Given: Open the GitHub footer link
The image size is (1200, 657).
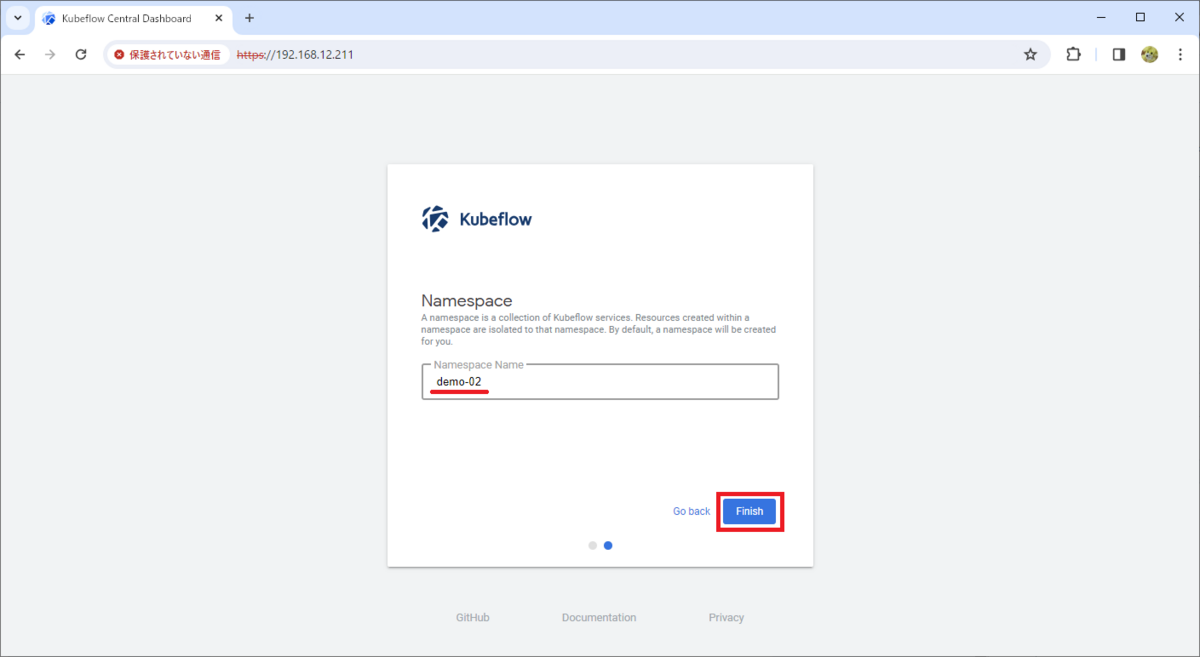Looking at the screenshot, I should 473,618.
